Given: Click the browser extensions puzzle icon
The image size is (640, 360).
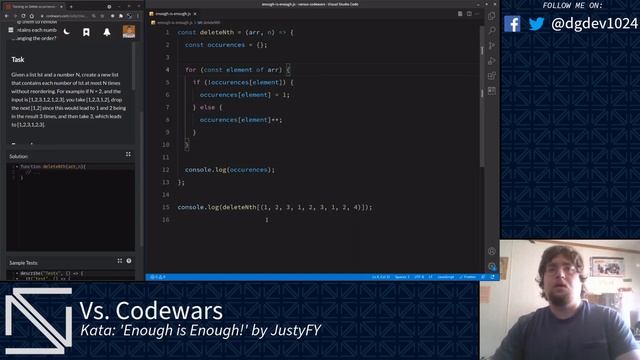Looking at the screenshot, I should pos(121,16).
